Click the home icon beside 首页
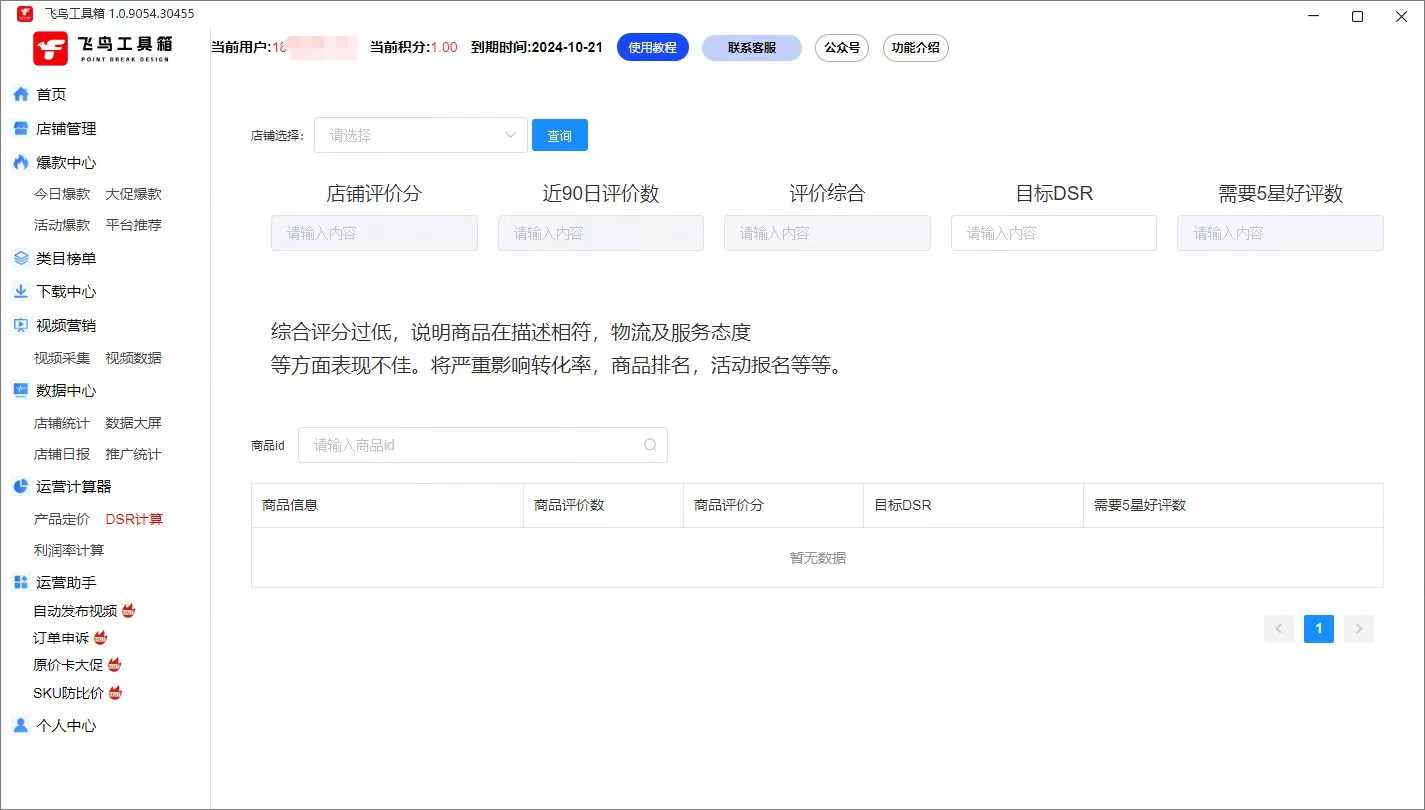The height and width of the screenshot is (810, 1425). tap(20, 95)
